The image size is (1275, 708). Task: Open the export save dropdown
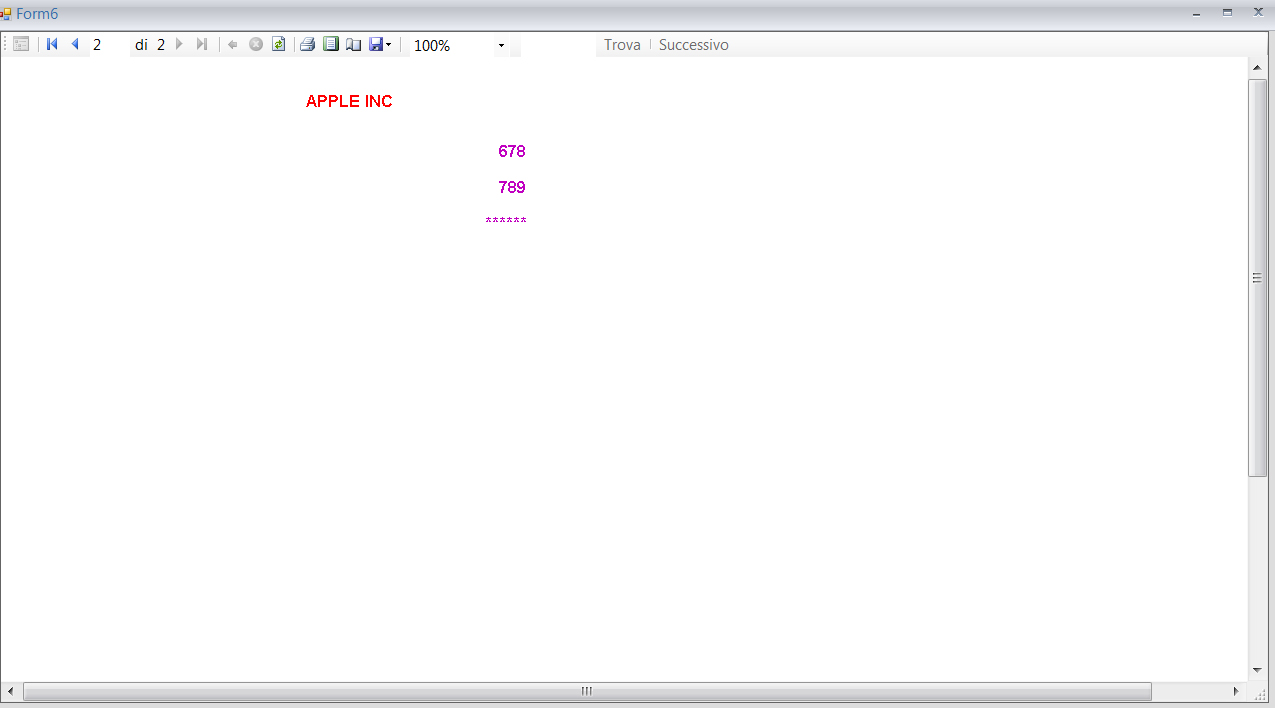point(380,44)
